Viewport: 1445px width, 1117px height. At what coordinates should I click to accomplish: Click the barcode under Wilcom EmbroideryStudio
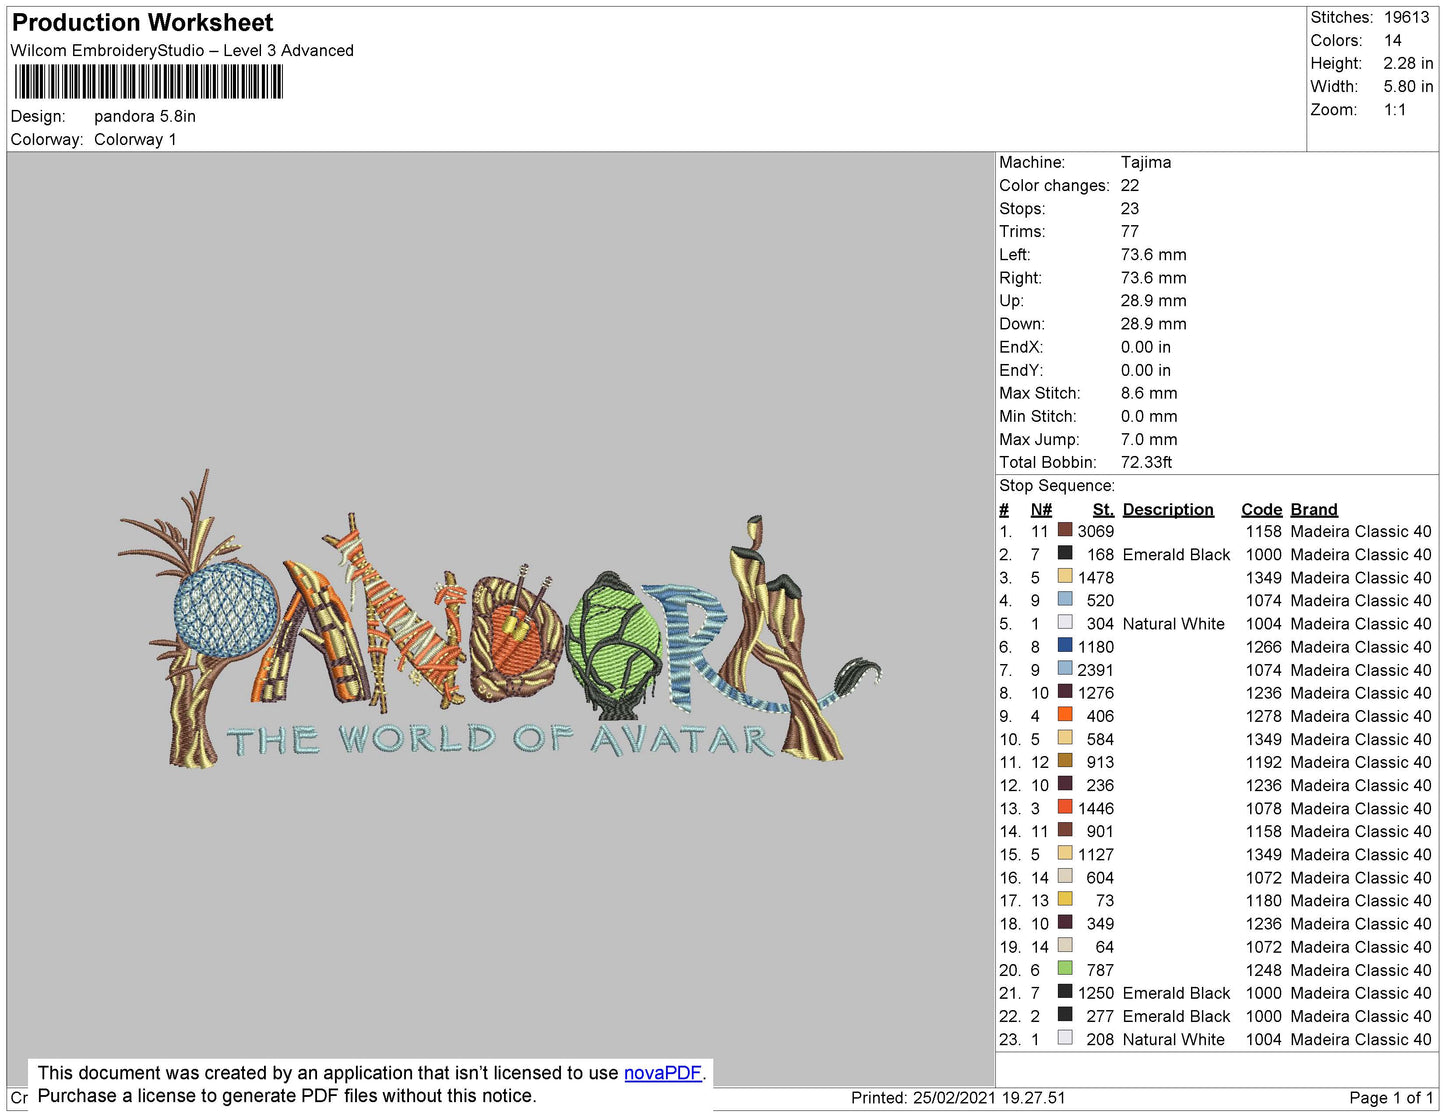pyautogui.click(x=148, y=82)
